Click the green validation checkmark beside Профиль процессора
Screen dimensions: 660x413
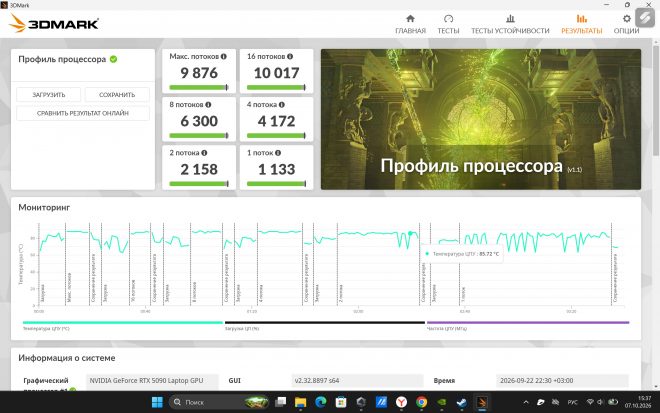click(113, 59)
